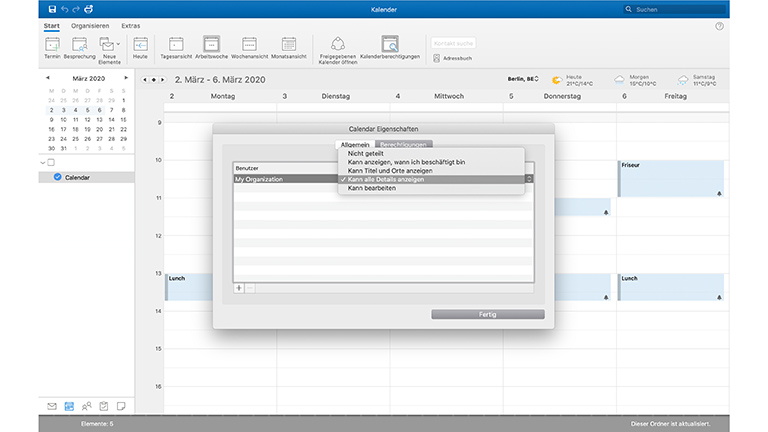The width and height of the screenshot is (768, 432).
Task: Click the Termin new appointment icon
Action: pyautogui.click(x=52, y=44)
